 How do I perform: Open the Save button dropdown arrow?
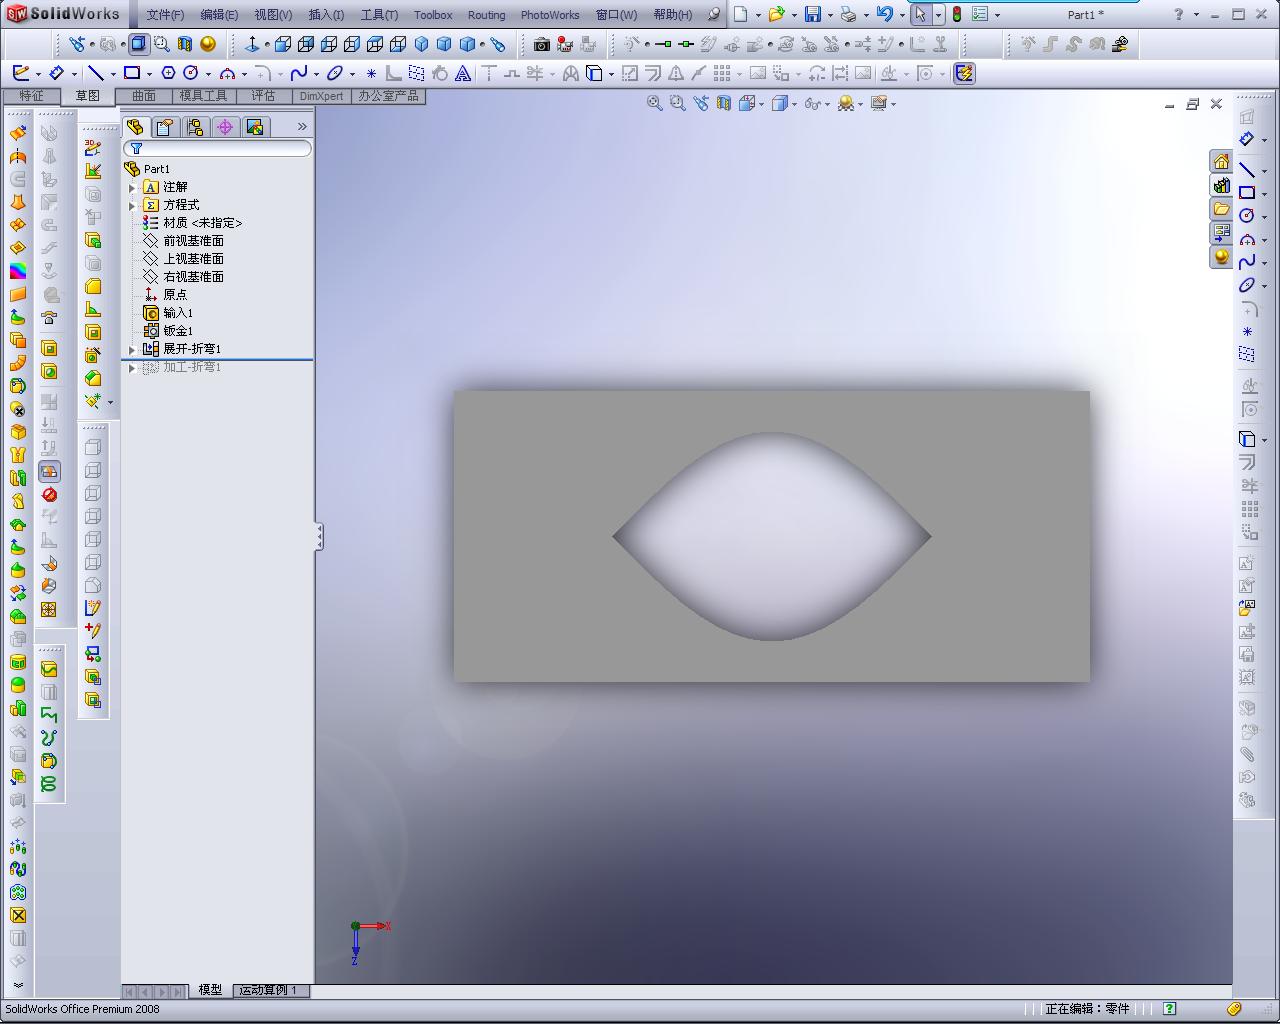(x=830, y=15)
